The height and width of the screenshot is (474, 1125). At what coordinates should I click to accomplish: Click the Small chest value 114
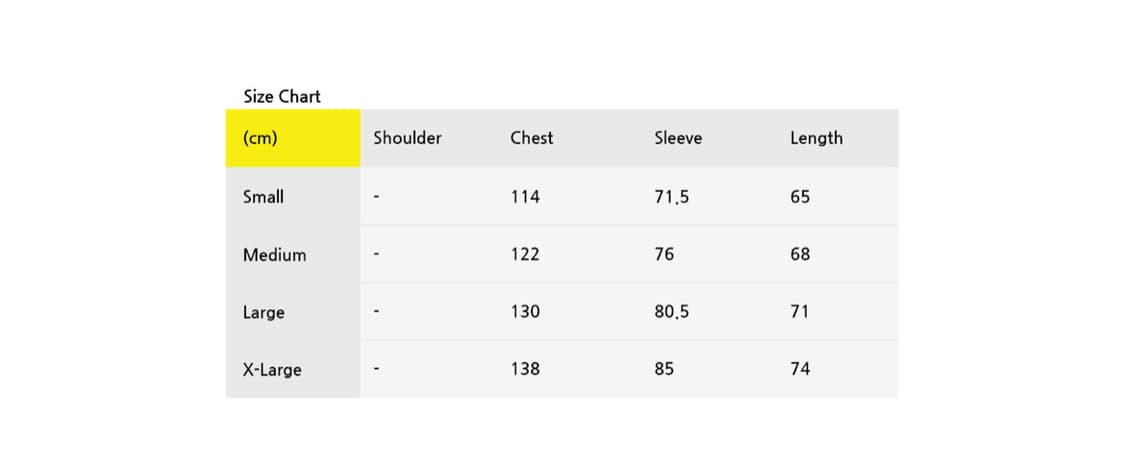(525, 197)
